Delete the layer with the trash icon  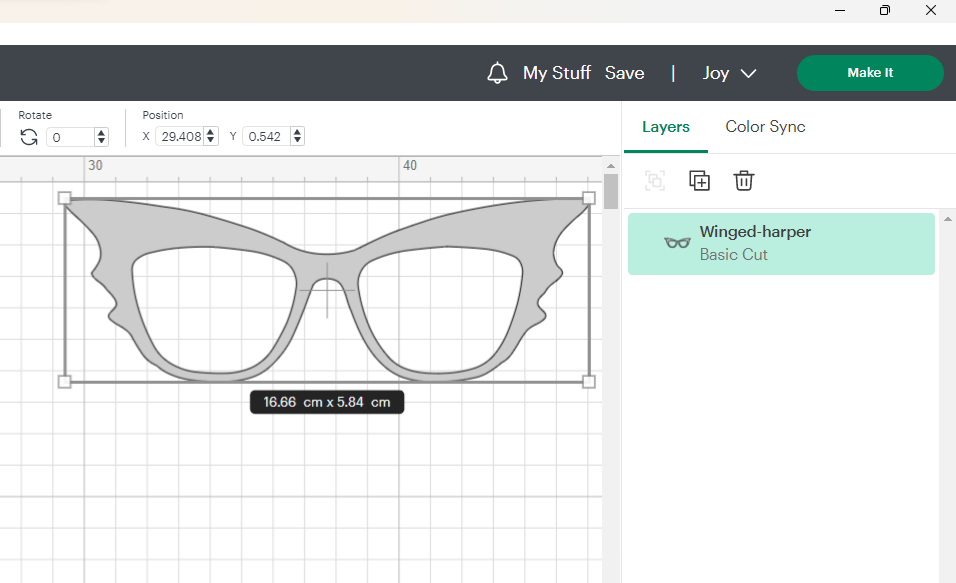(x=743, y=181)
